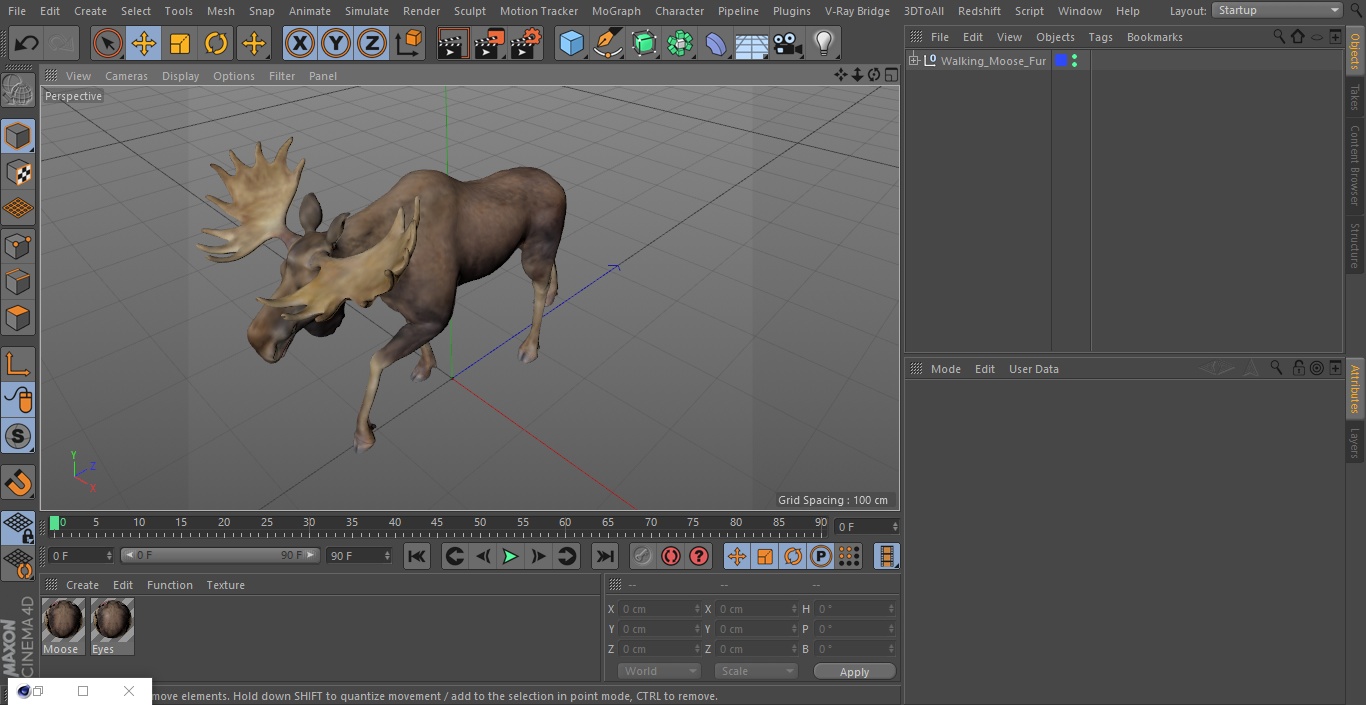The width and height of the screenshot is (1366, 705).
Task: Open viewport Cameras menu
Action: pos(126,76)
